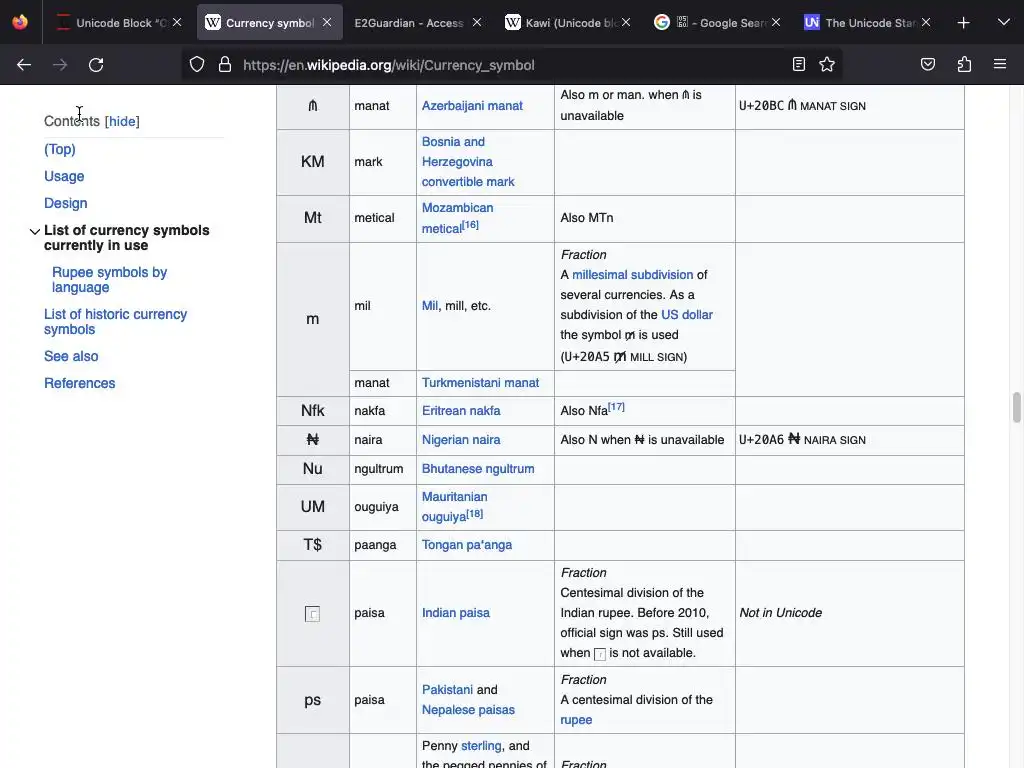Collapse the 'List of currency symbols' section
The image size is (1024, 768).
click(35, 232)
